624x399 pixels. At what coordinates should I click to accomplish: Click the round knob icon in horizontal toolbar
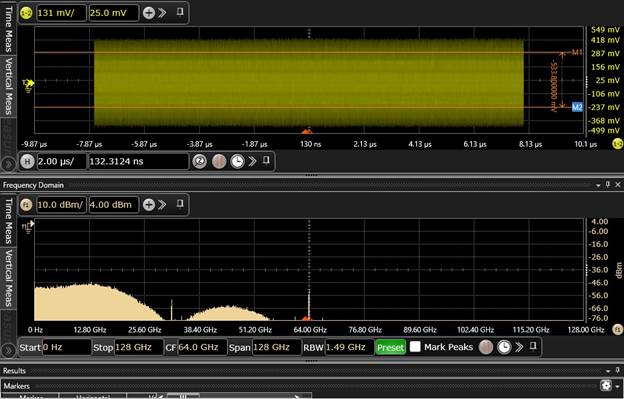pyautogui.click(x=219, y=162)
